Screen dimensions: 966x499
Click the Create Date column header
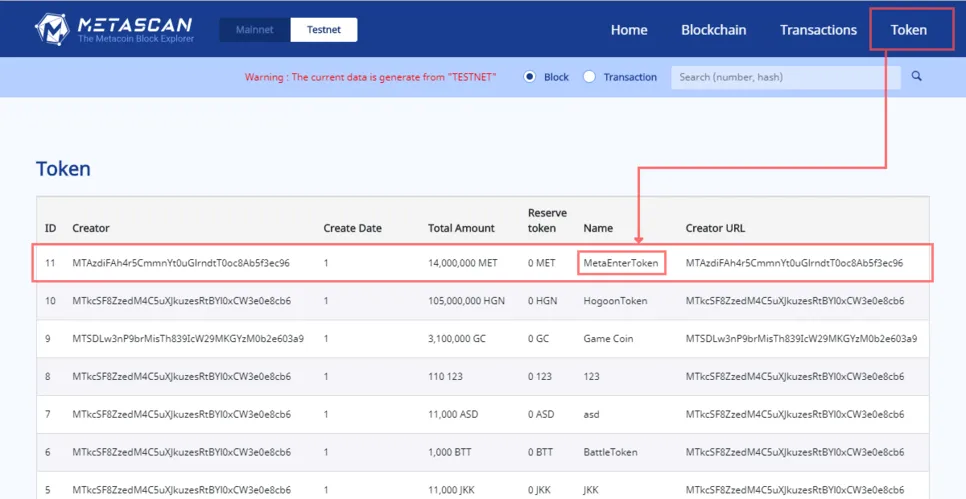pyautogui.click(x=352, y=228)
